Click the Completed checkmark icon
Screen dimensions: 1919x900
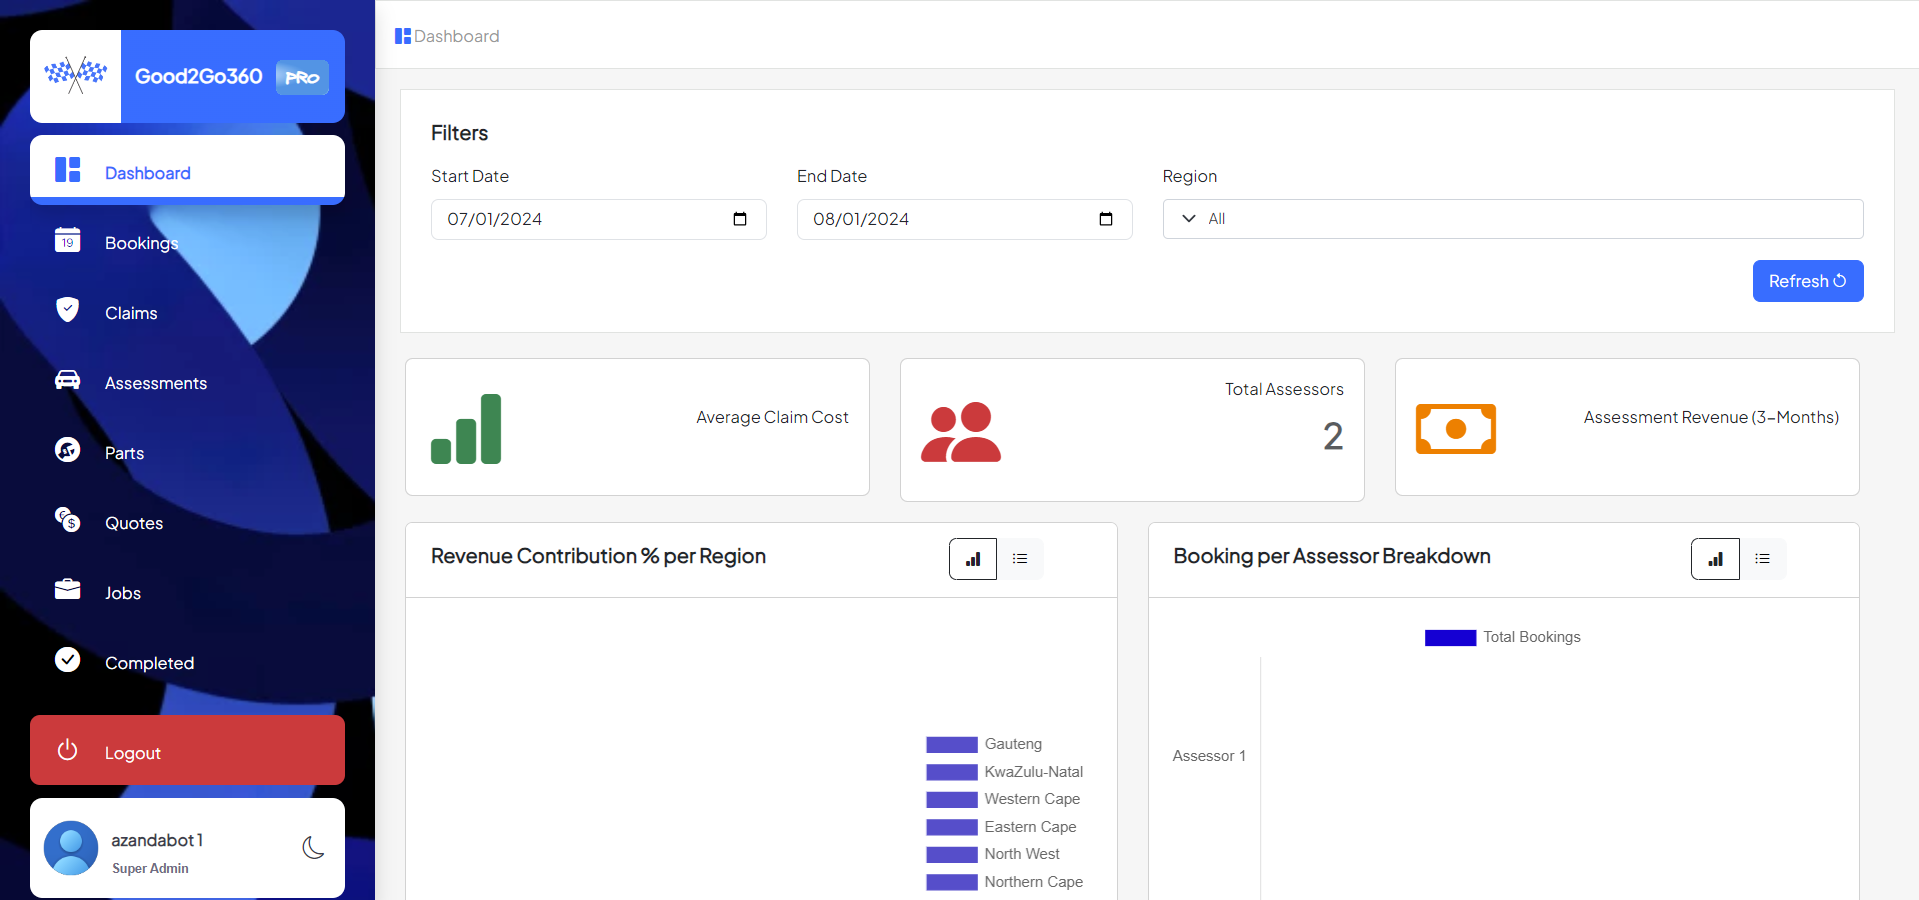pyautogui.click(x=67, y=659)
